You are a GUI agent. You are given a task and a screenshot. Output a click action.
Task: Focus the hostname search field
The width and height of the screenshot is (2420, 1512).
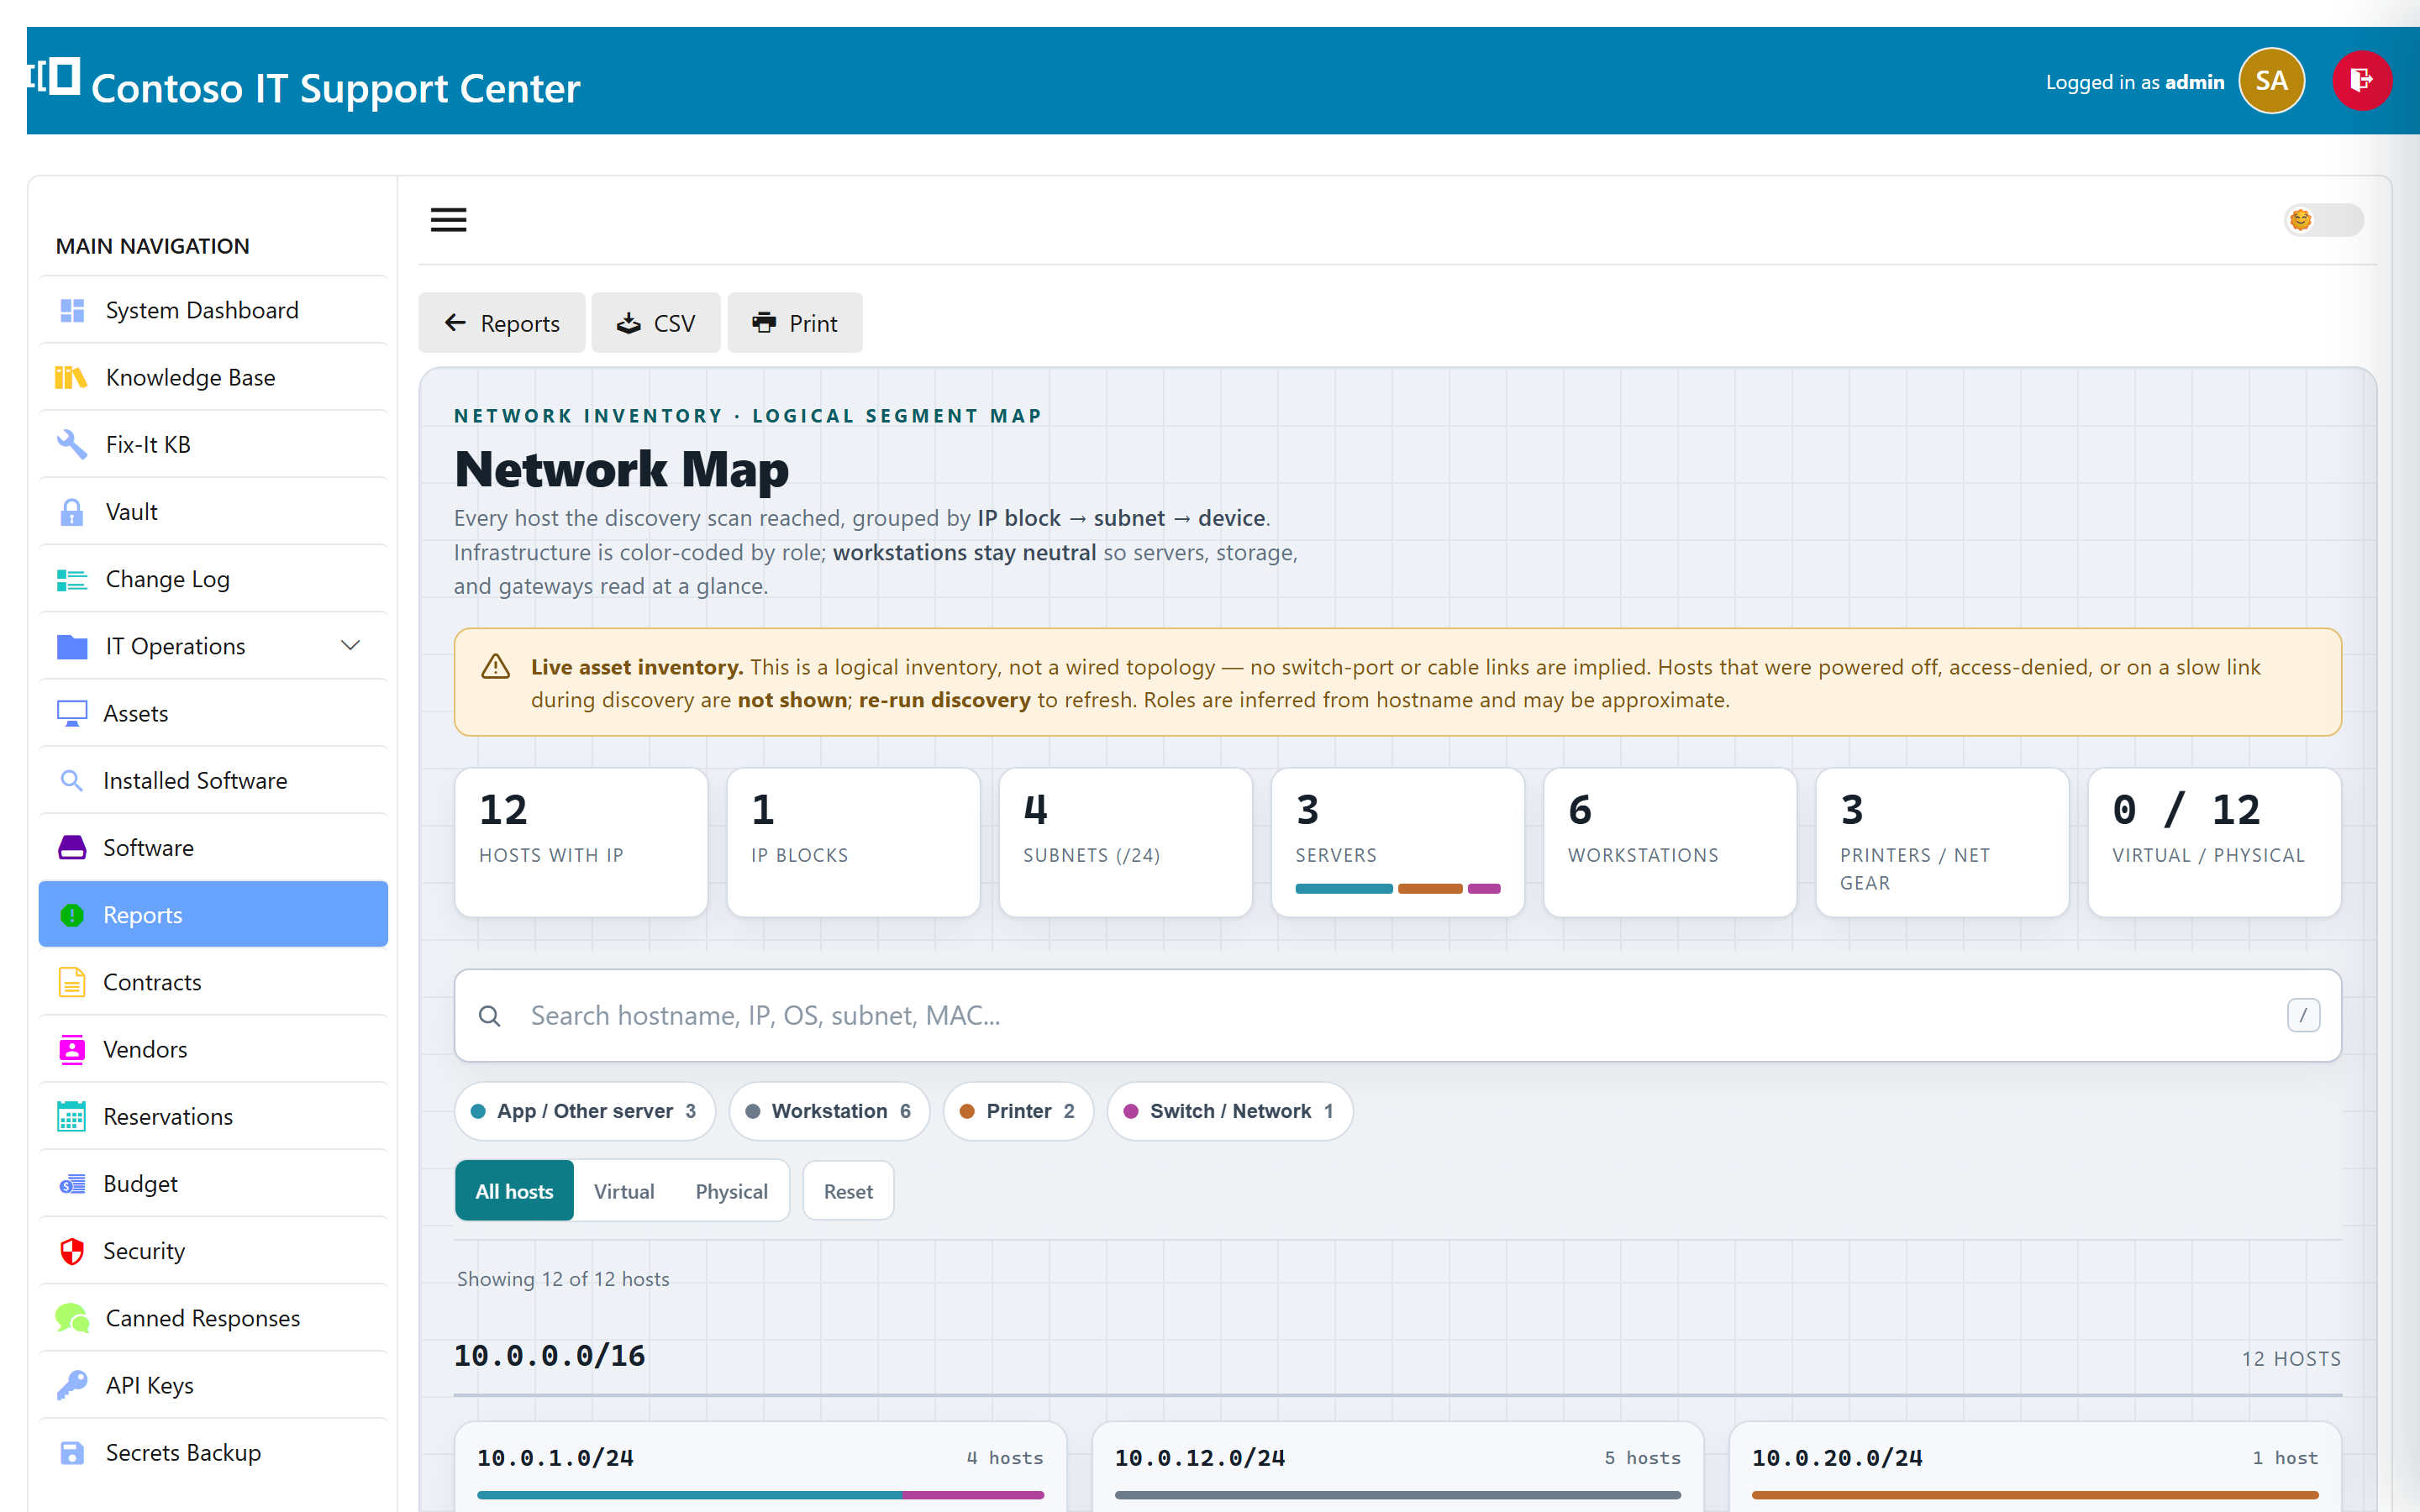1397,1016
